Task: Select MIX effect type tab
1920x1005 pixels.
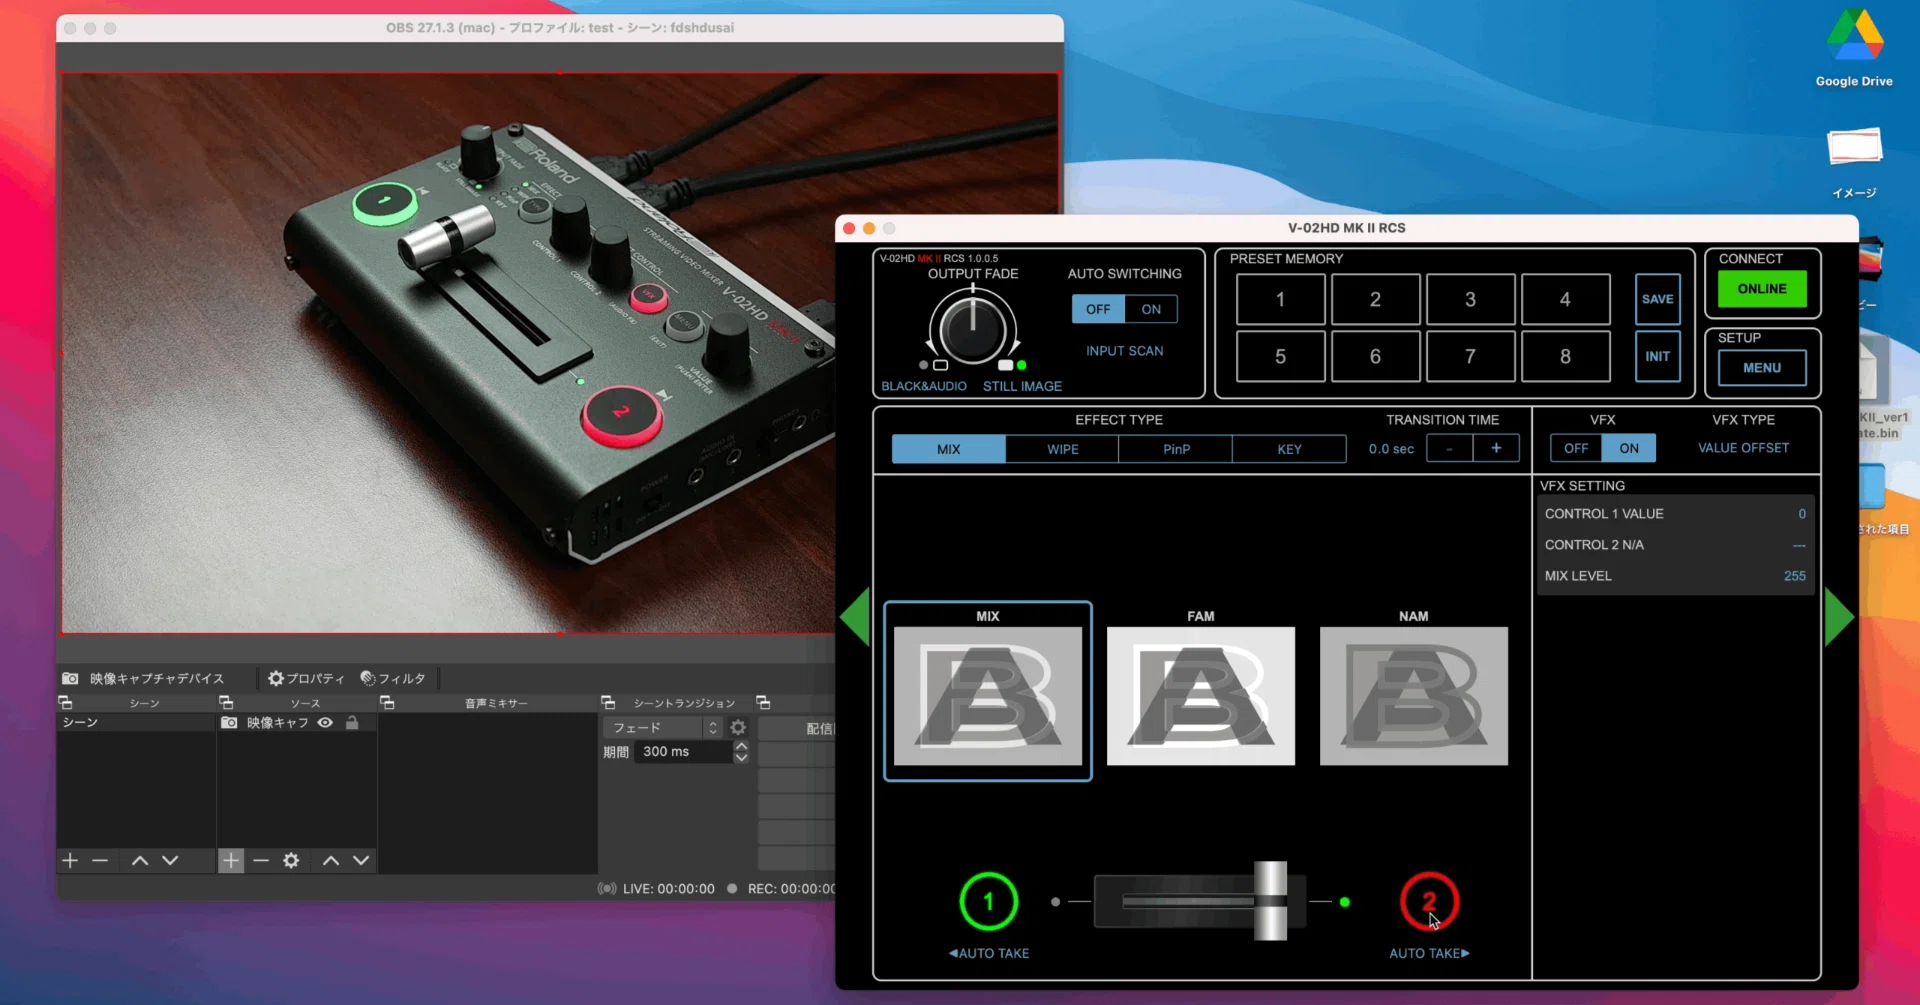Action: tap(948, 449)
